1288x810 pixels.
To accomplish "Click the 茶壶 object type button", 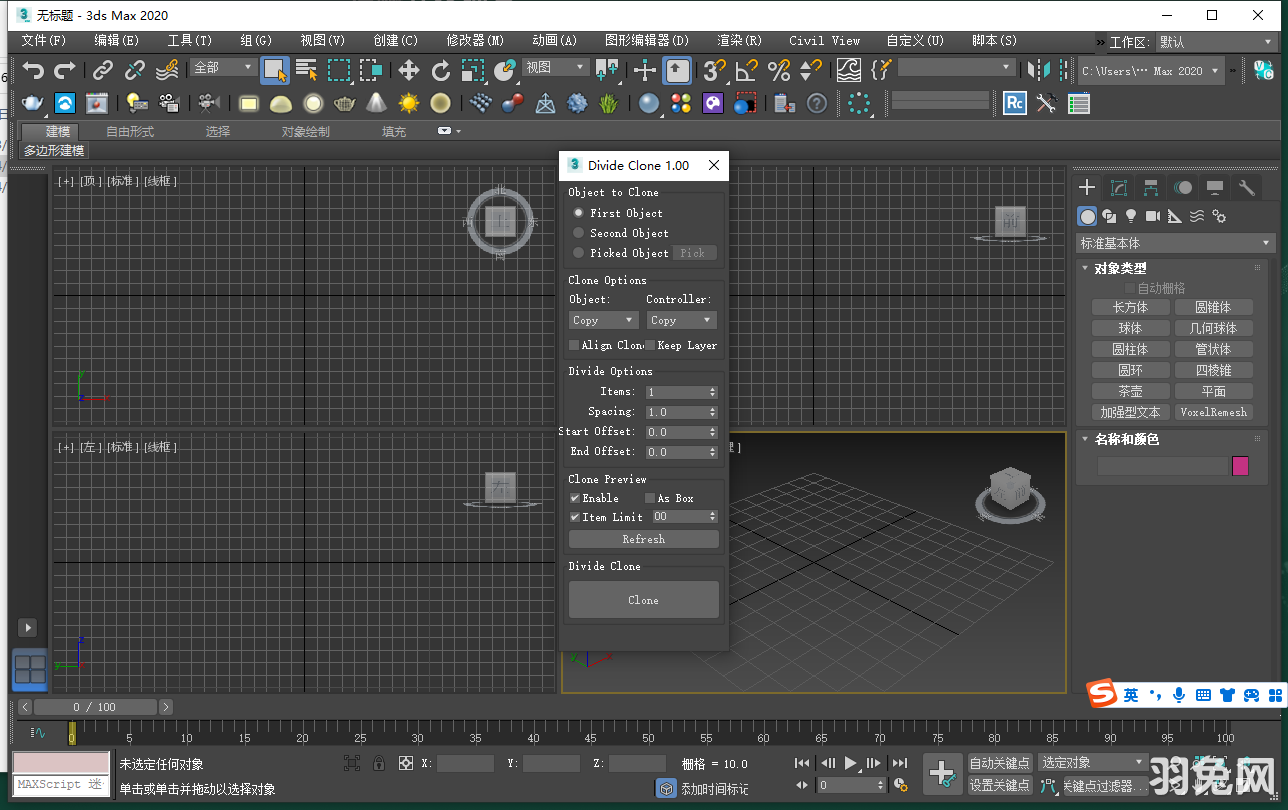I will [1130, 391].
